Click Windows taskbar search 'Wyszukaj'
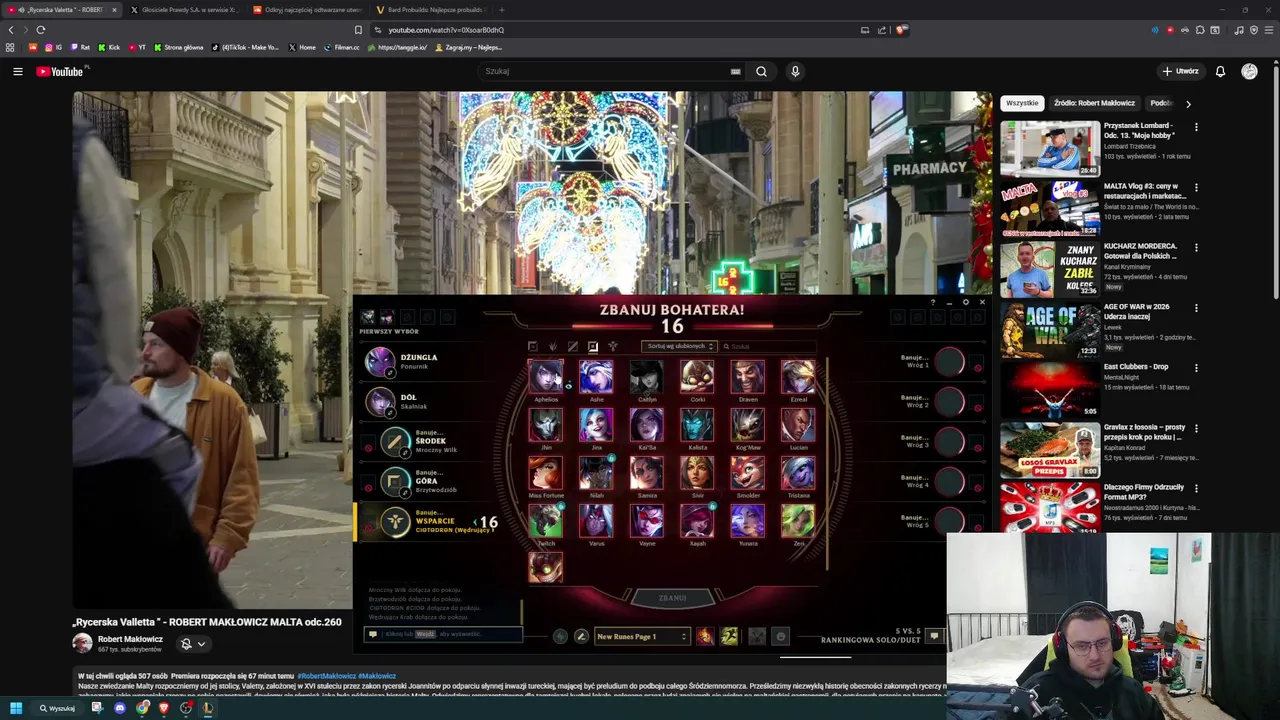 pos(58,708)
